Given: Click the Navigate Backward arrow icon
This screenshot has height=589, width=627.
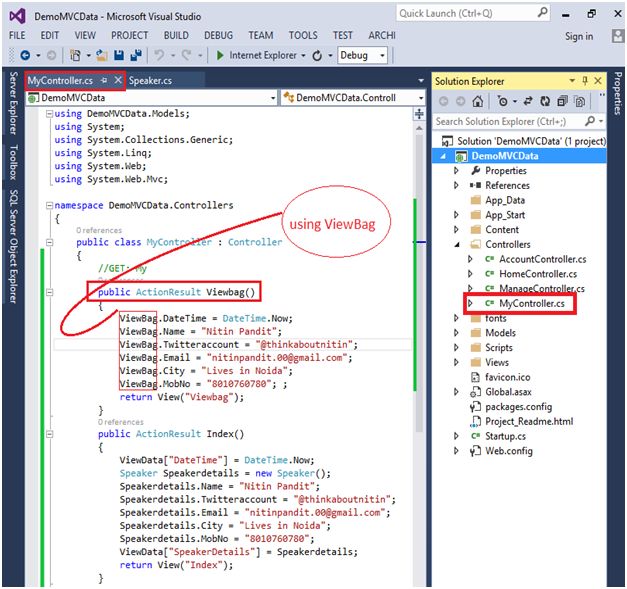Looking at the screenshot, I should pos(25,55).
